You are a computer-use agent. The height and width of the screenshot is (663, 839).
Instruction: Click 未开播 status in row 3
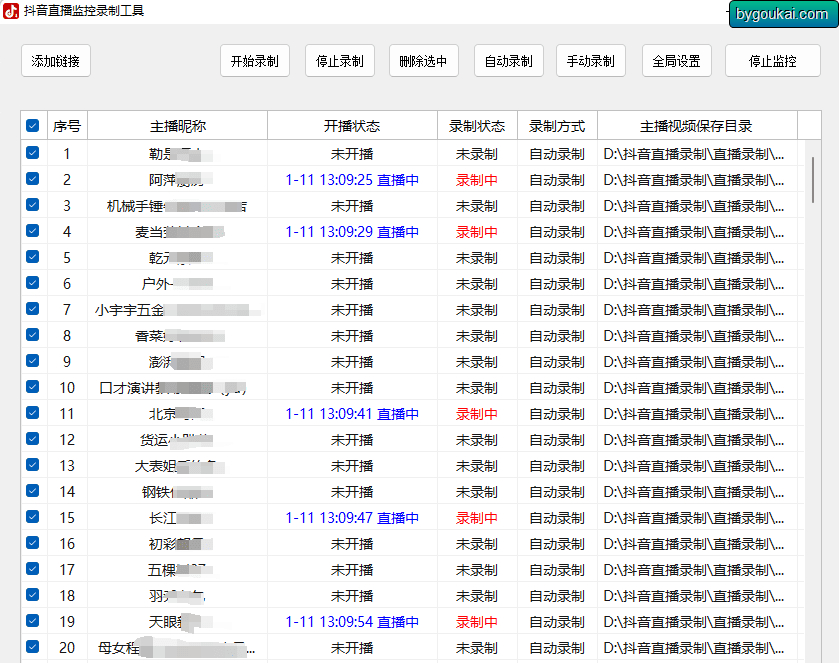coord(352,206)
